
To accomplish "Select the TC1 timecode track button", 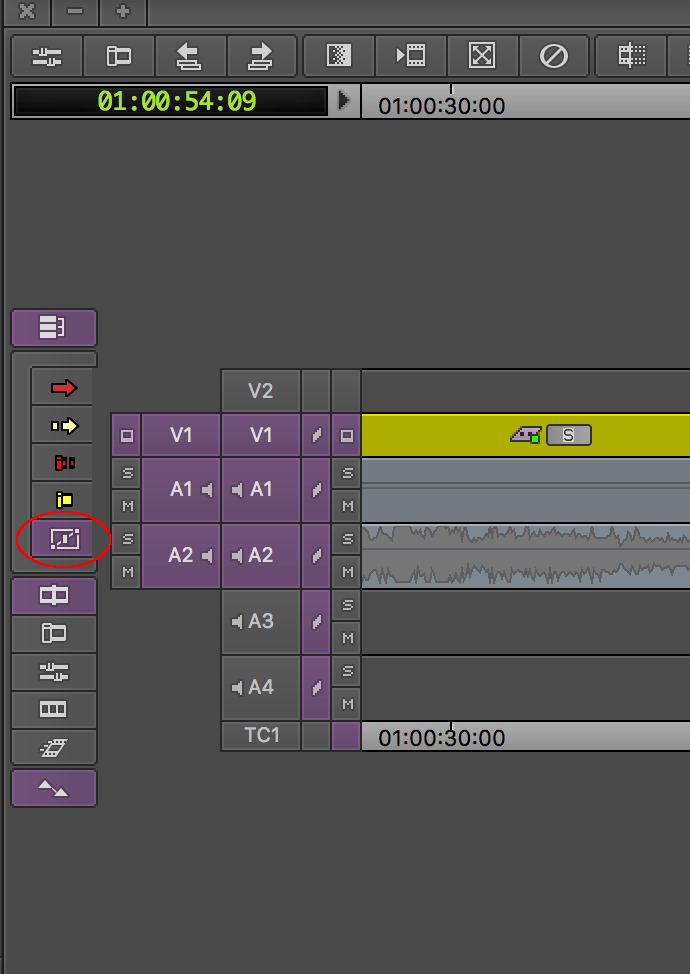I will tap(260, 735).
